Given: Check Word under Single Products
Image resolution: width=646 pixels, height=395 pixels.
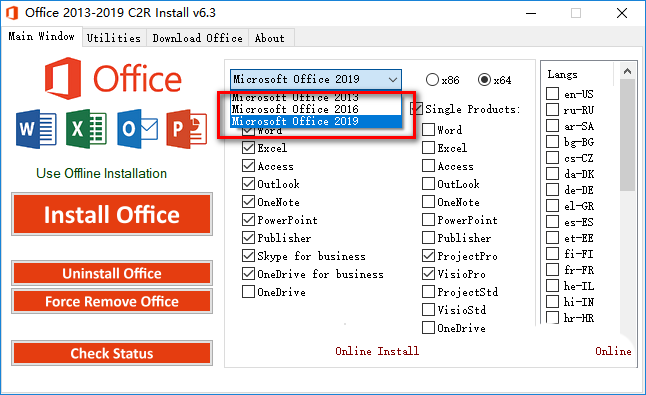Looking at the screenshot, I should click(428, 129).
